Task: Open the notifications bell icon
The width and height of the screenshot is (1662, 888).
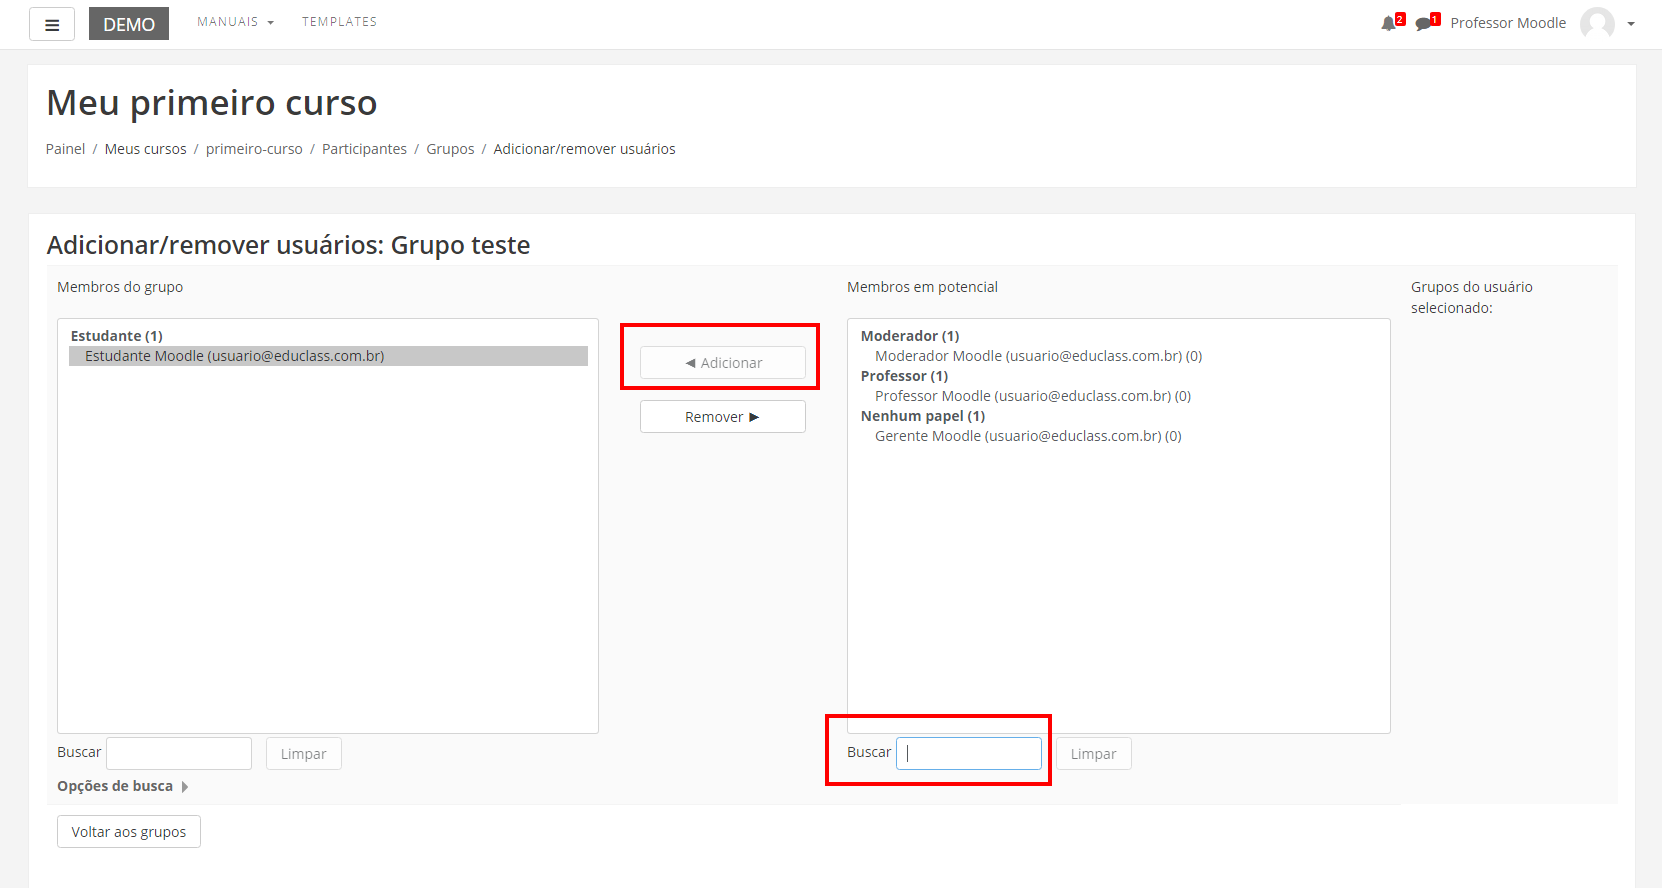Action: [x=1390, y=22]
